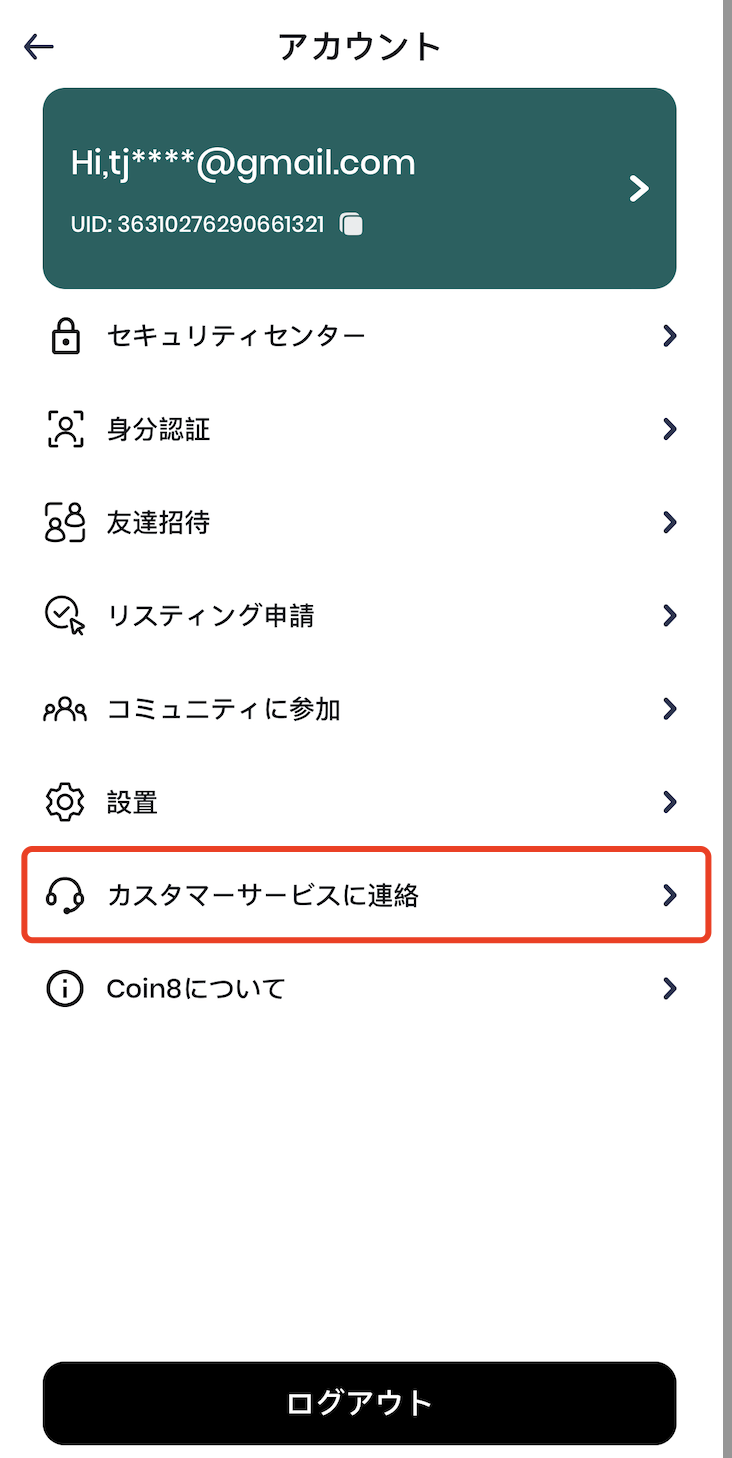Click the face-scan icon for 身分認証
Screen dimensions: 732x1458
click(x=65, y=430)
